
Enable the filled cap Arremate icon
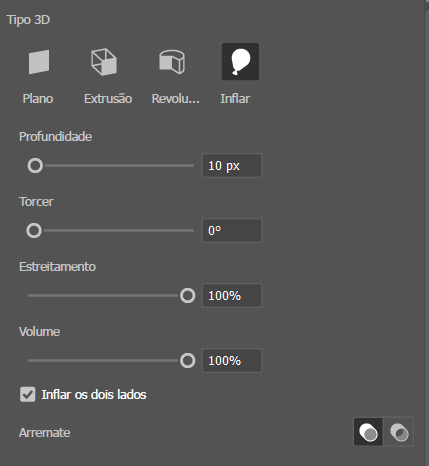368,432
